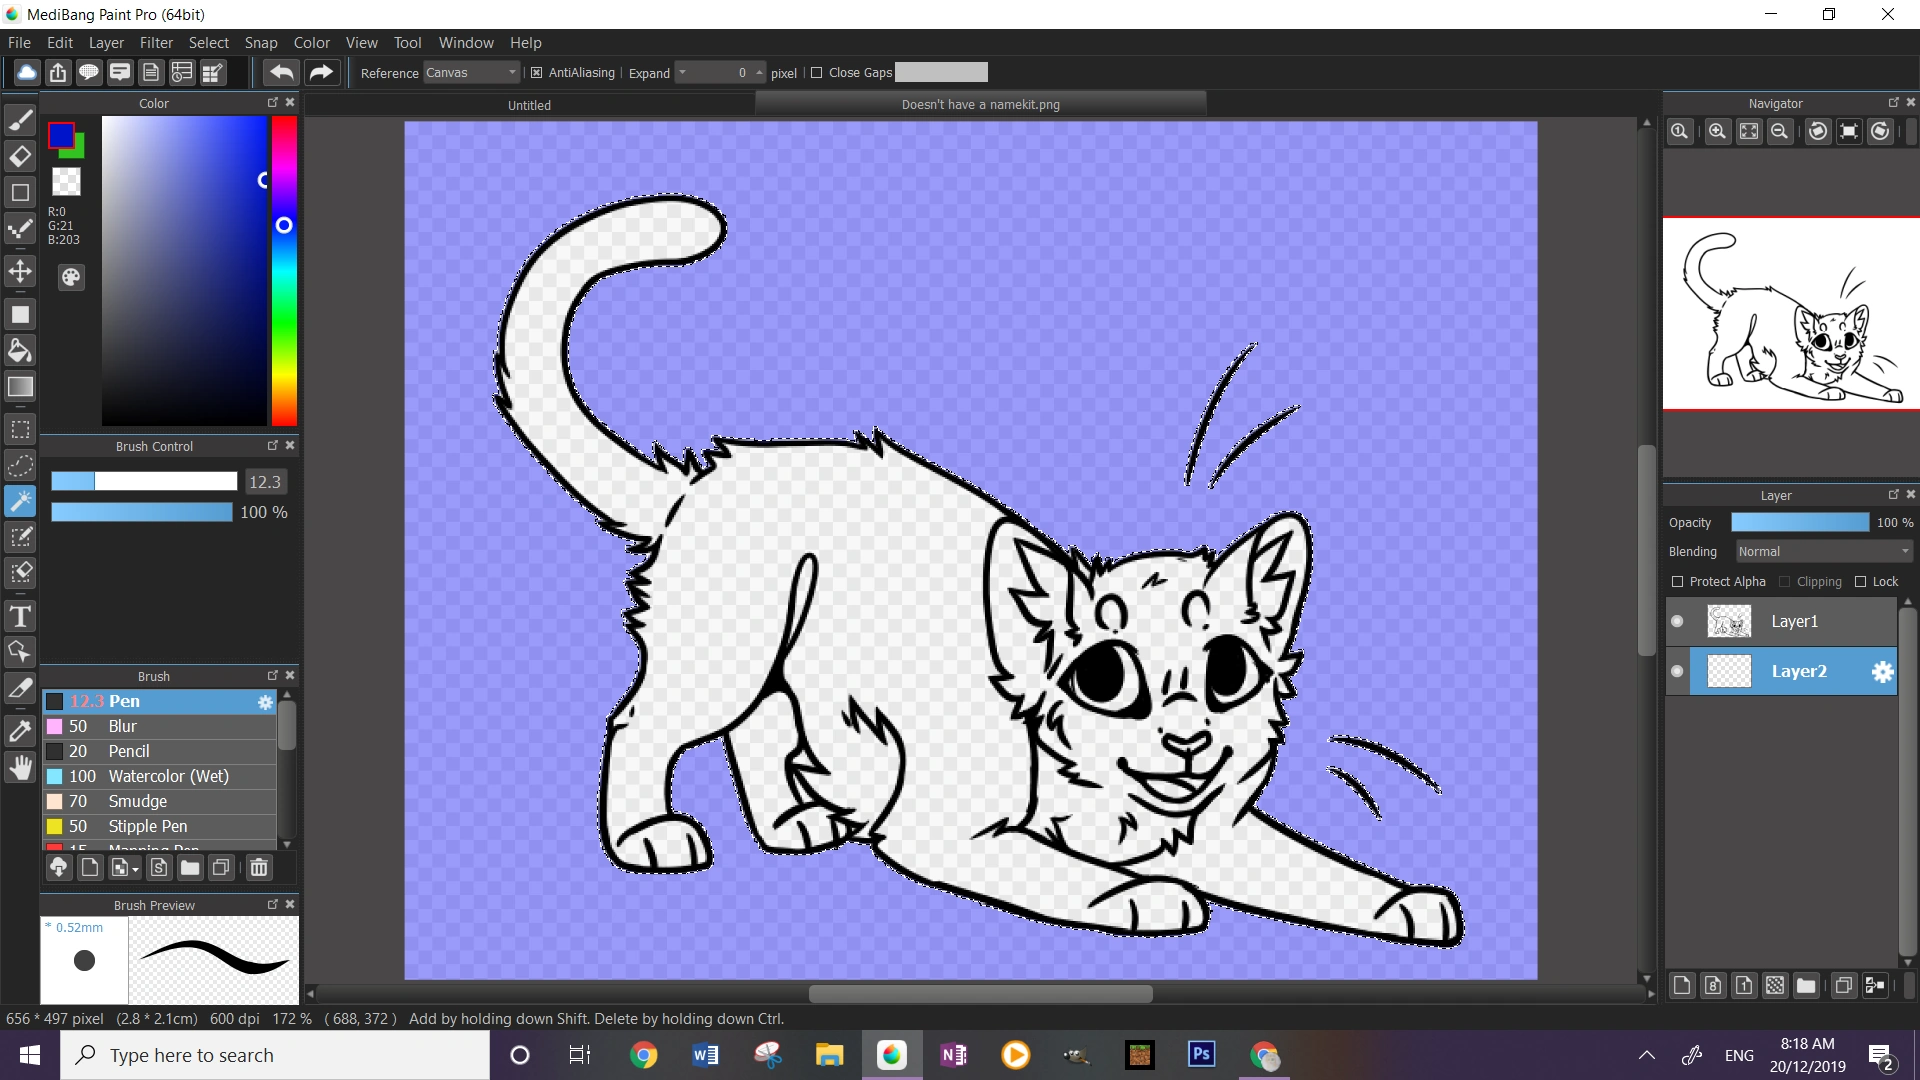
Task: Select the Text tool
Action: (x=20, y=616)
